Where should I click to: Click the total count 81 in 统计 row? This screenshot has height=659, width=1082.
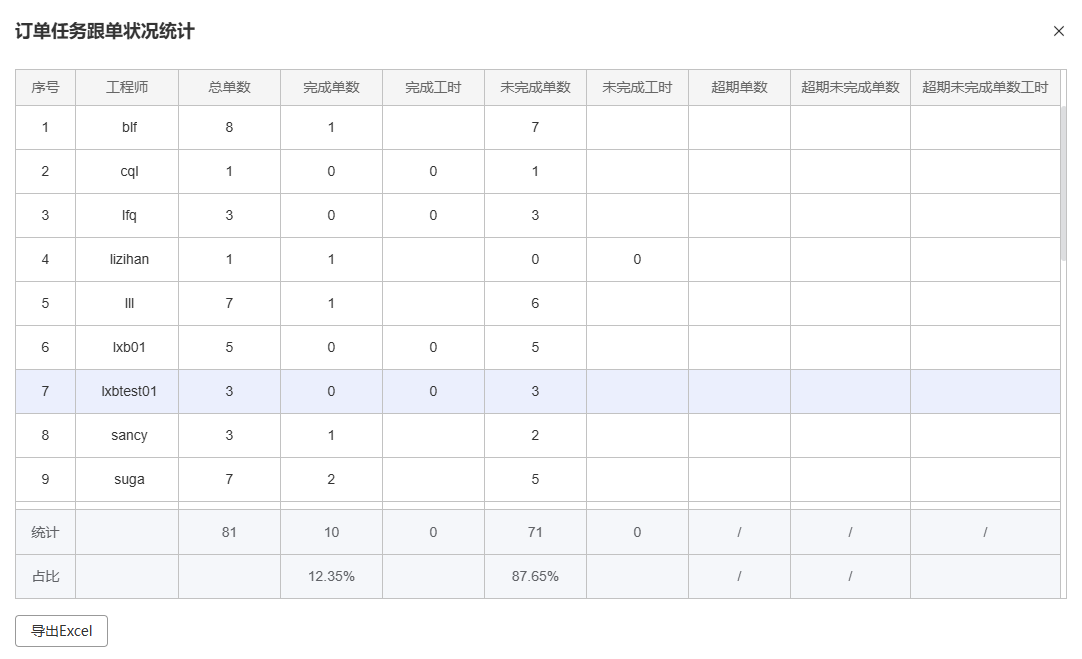229,532
